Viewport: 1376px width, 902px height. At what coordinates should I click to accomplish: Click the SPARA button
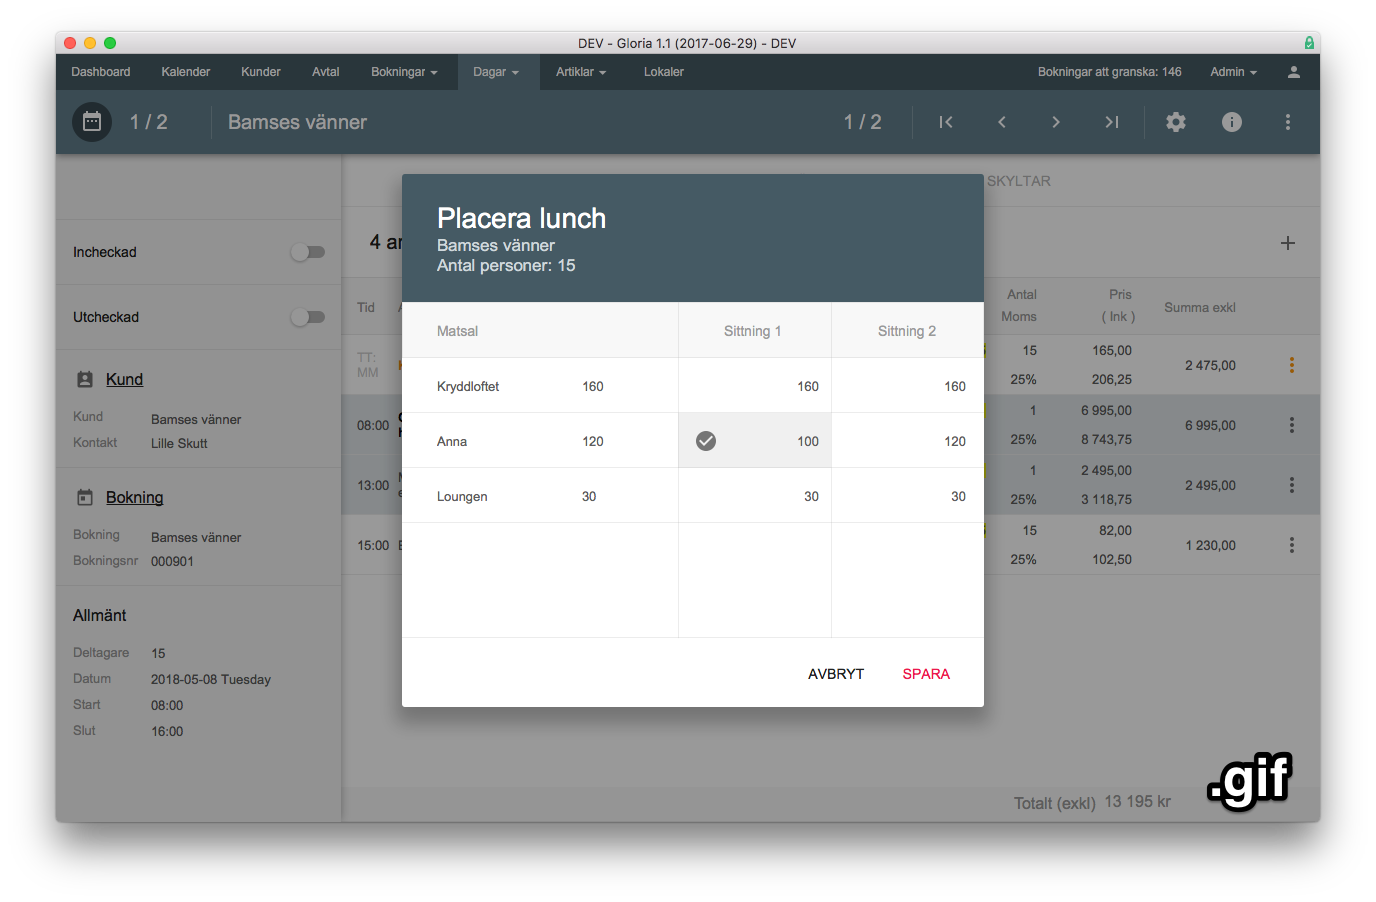point(926,674)
